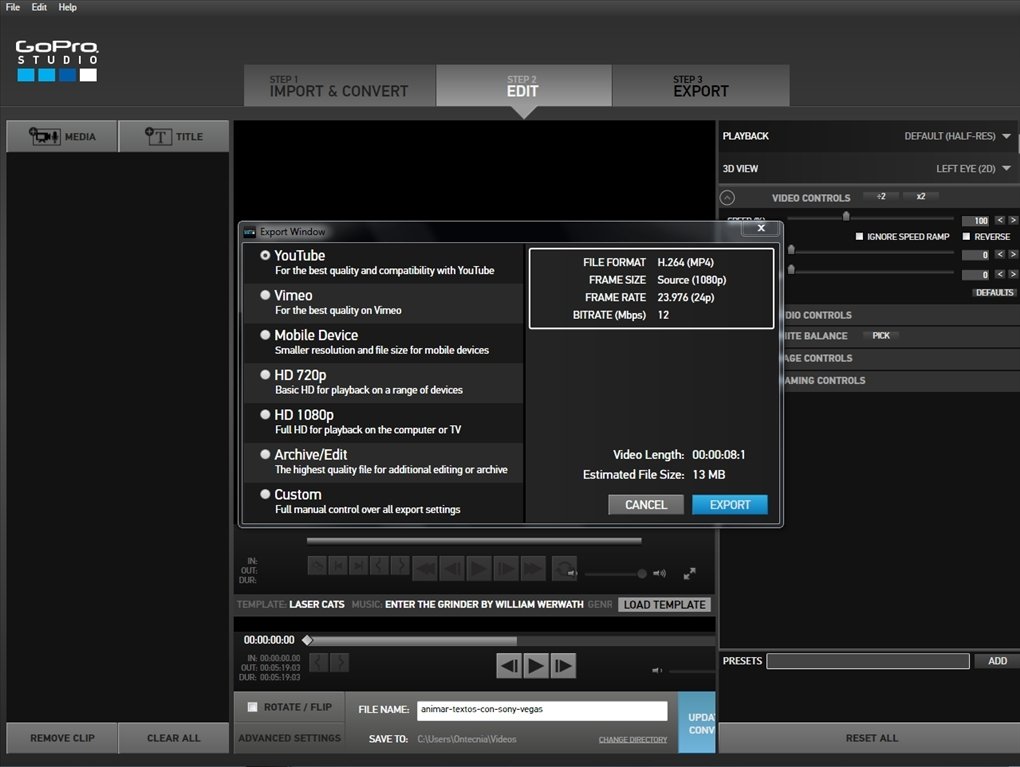
Task: Switch to Step 2 Edit tab
Action: tap(524, 85)
